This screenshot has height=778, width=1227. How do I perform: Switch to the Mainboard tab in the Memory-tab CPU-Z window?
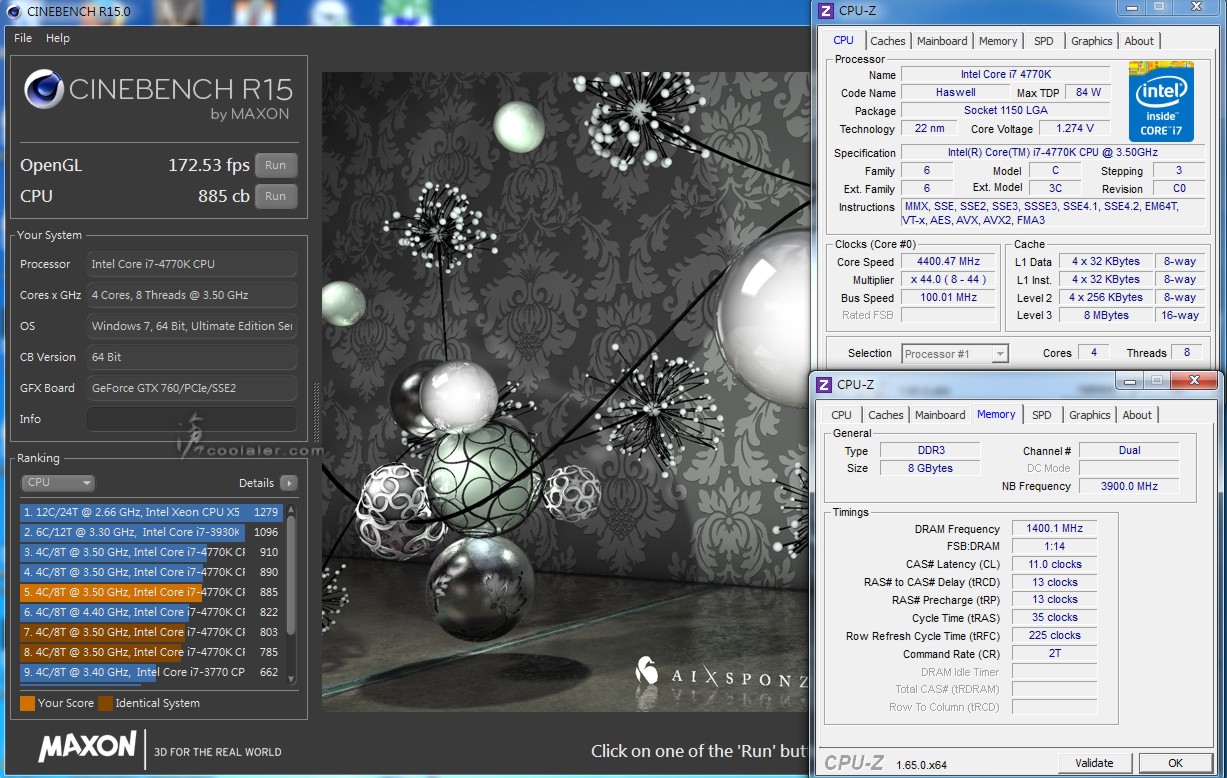click(x=940, y=415)
